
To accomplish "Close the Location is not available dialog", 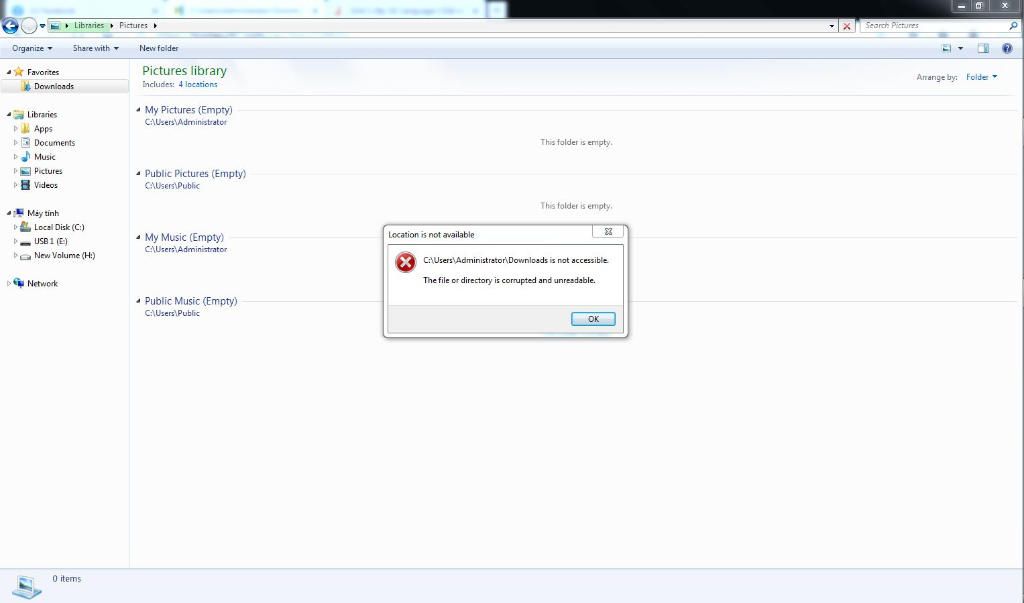I will coord(607,231).
